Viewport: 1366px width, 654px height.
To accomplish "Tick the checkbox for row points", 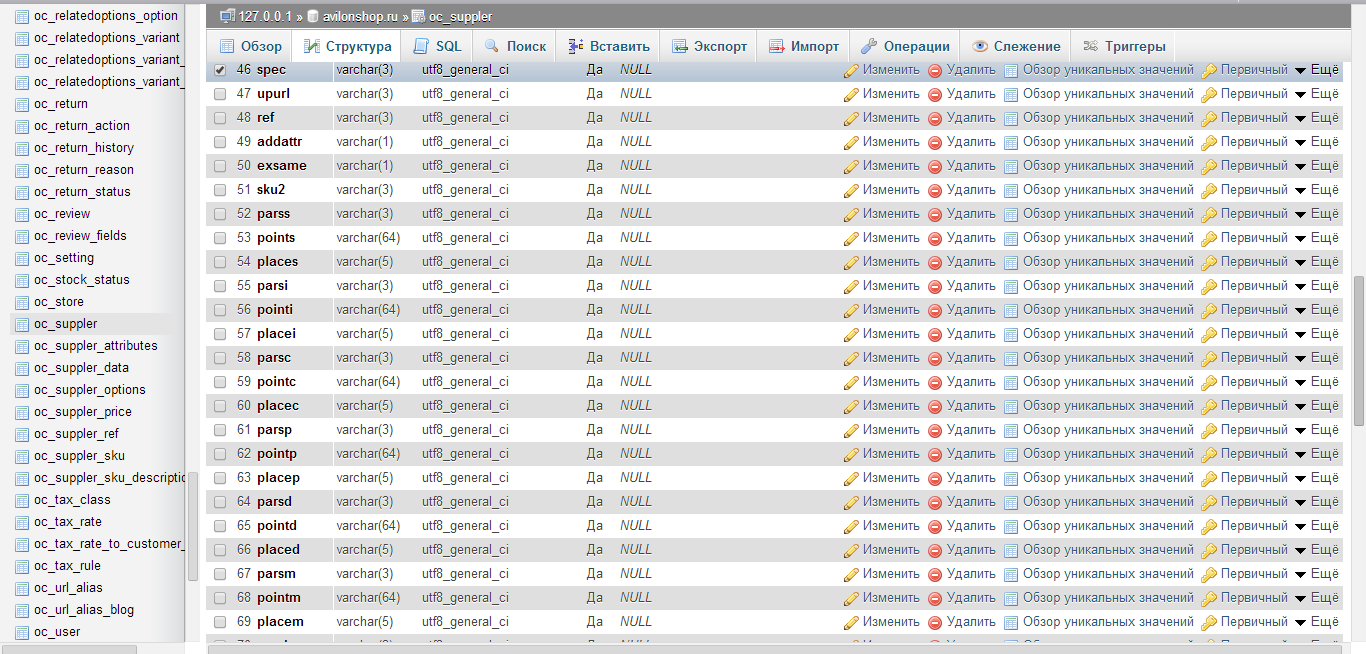I will point(220,238).
